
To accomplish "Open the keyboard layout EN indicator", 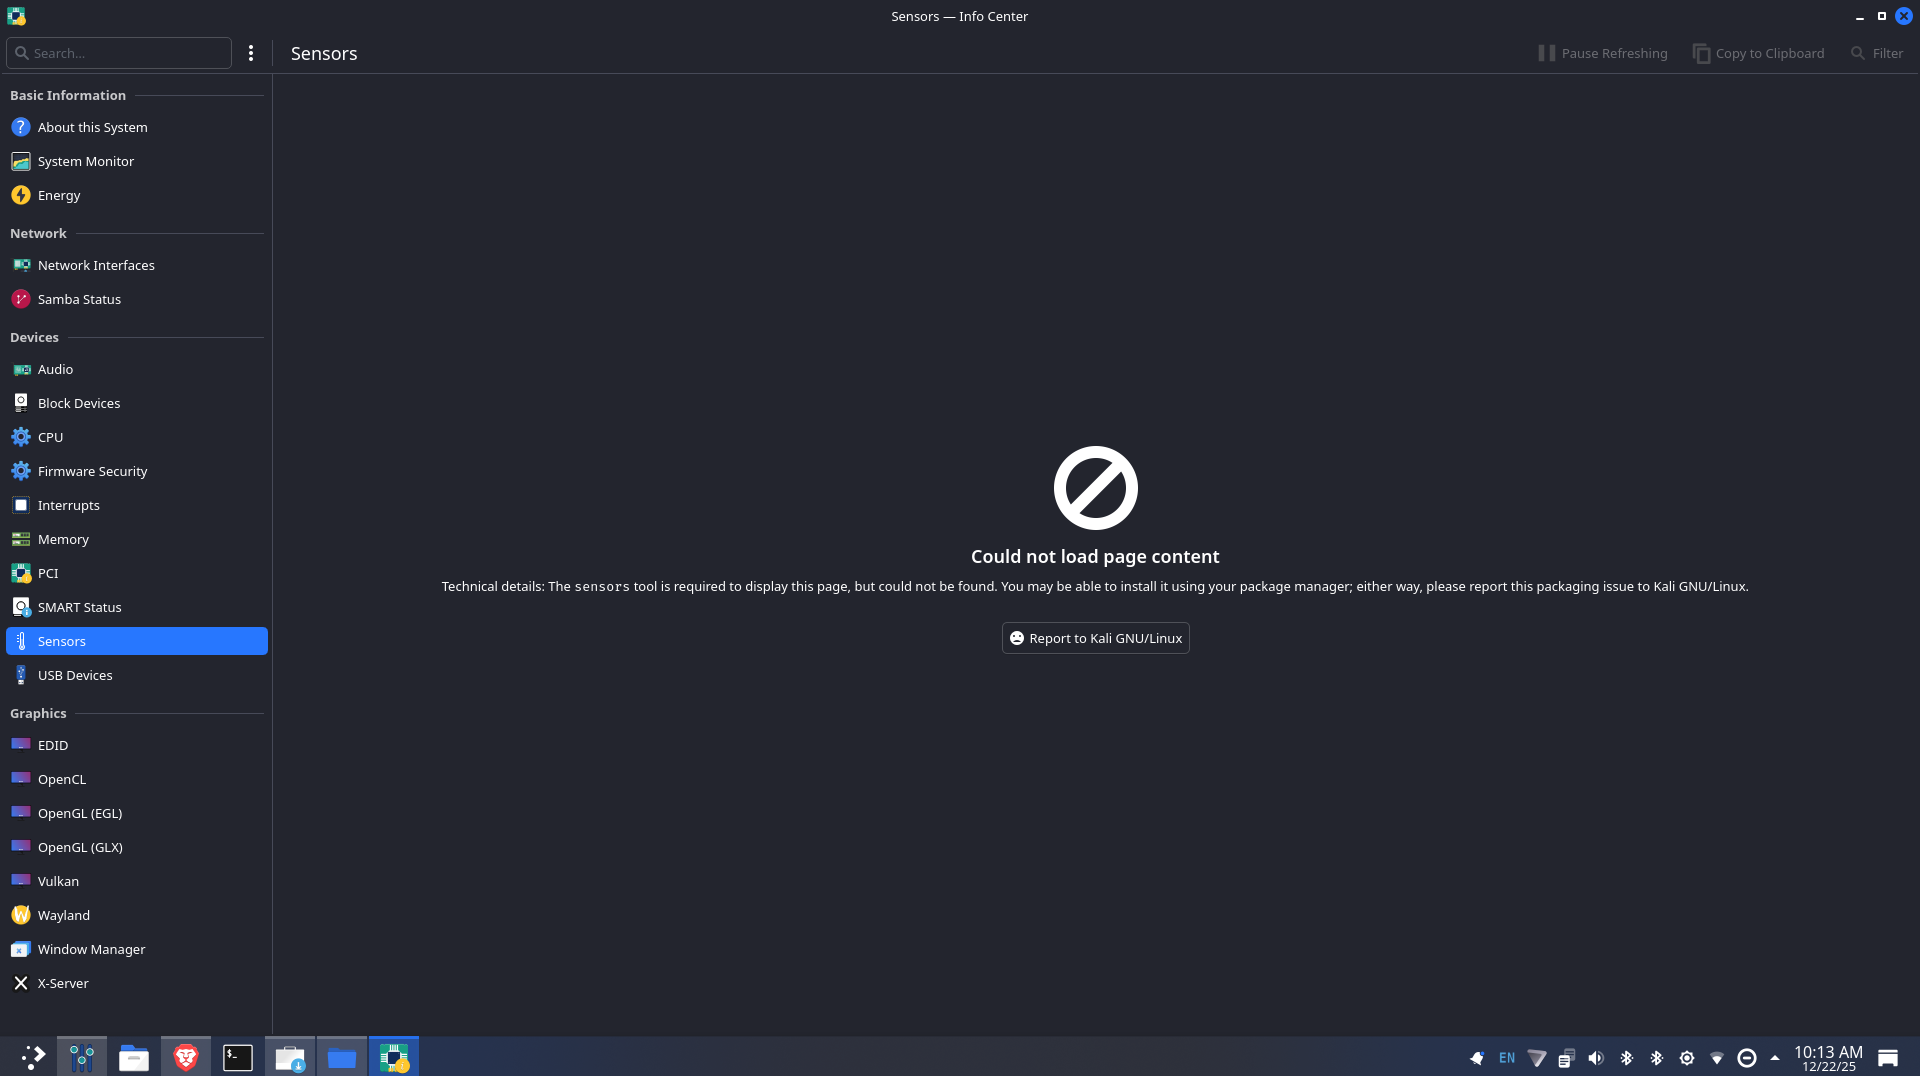I will tap(1507, 1058).
